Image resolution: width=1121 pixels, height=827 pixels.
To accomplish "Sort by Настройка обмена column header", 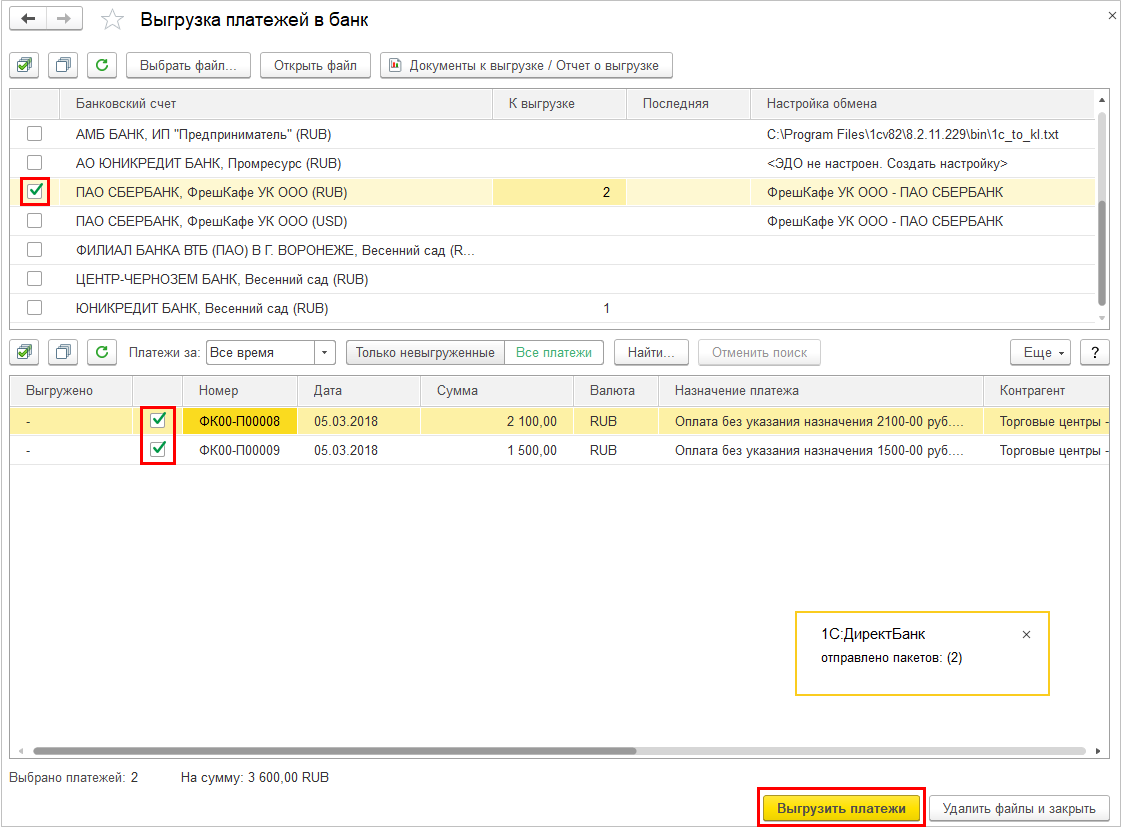I will coord(922,104).
